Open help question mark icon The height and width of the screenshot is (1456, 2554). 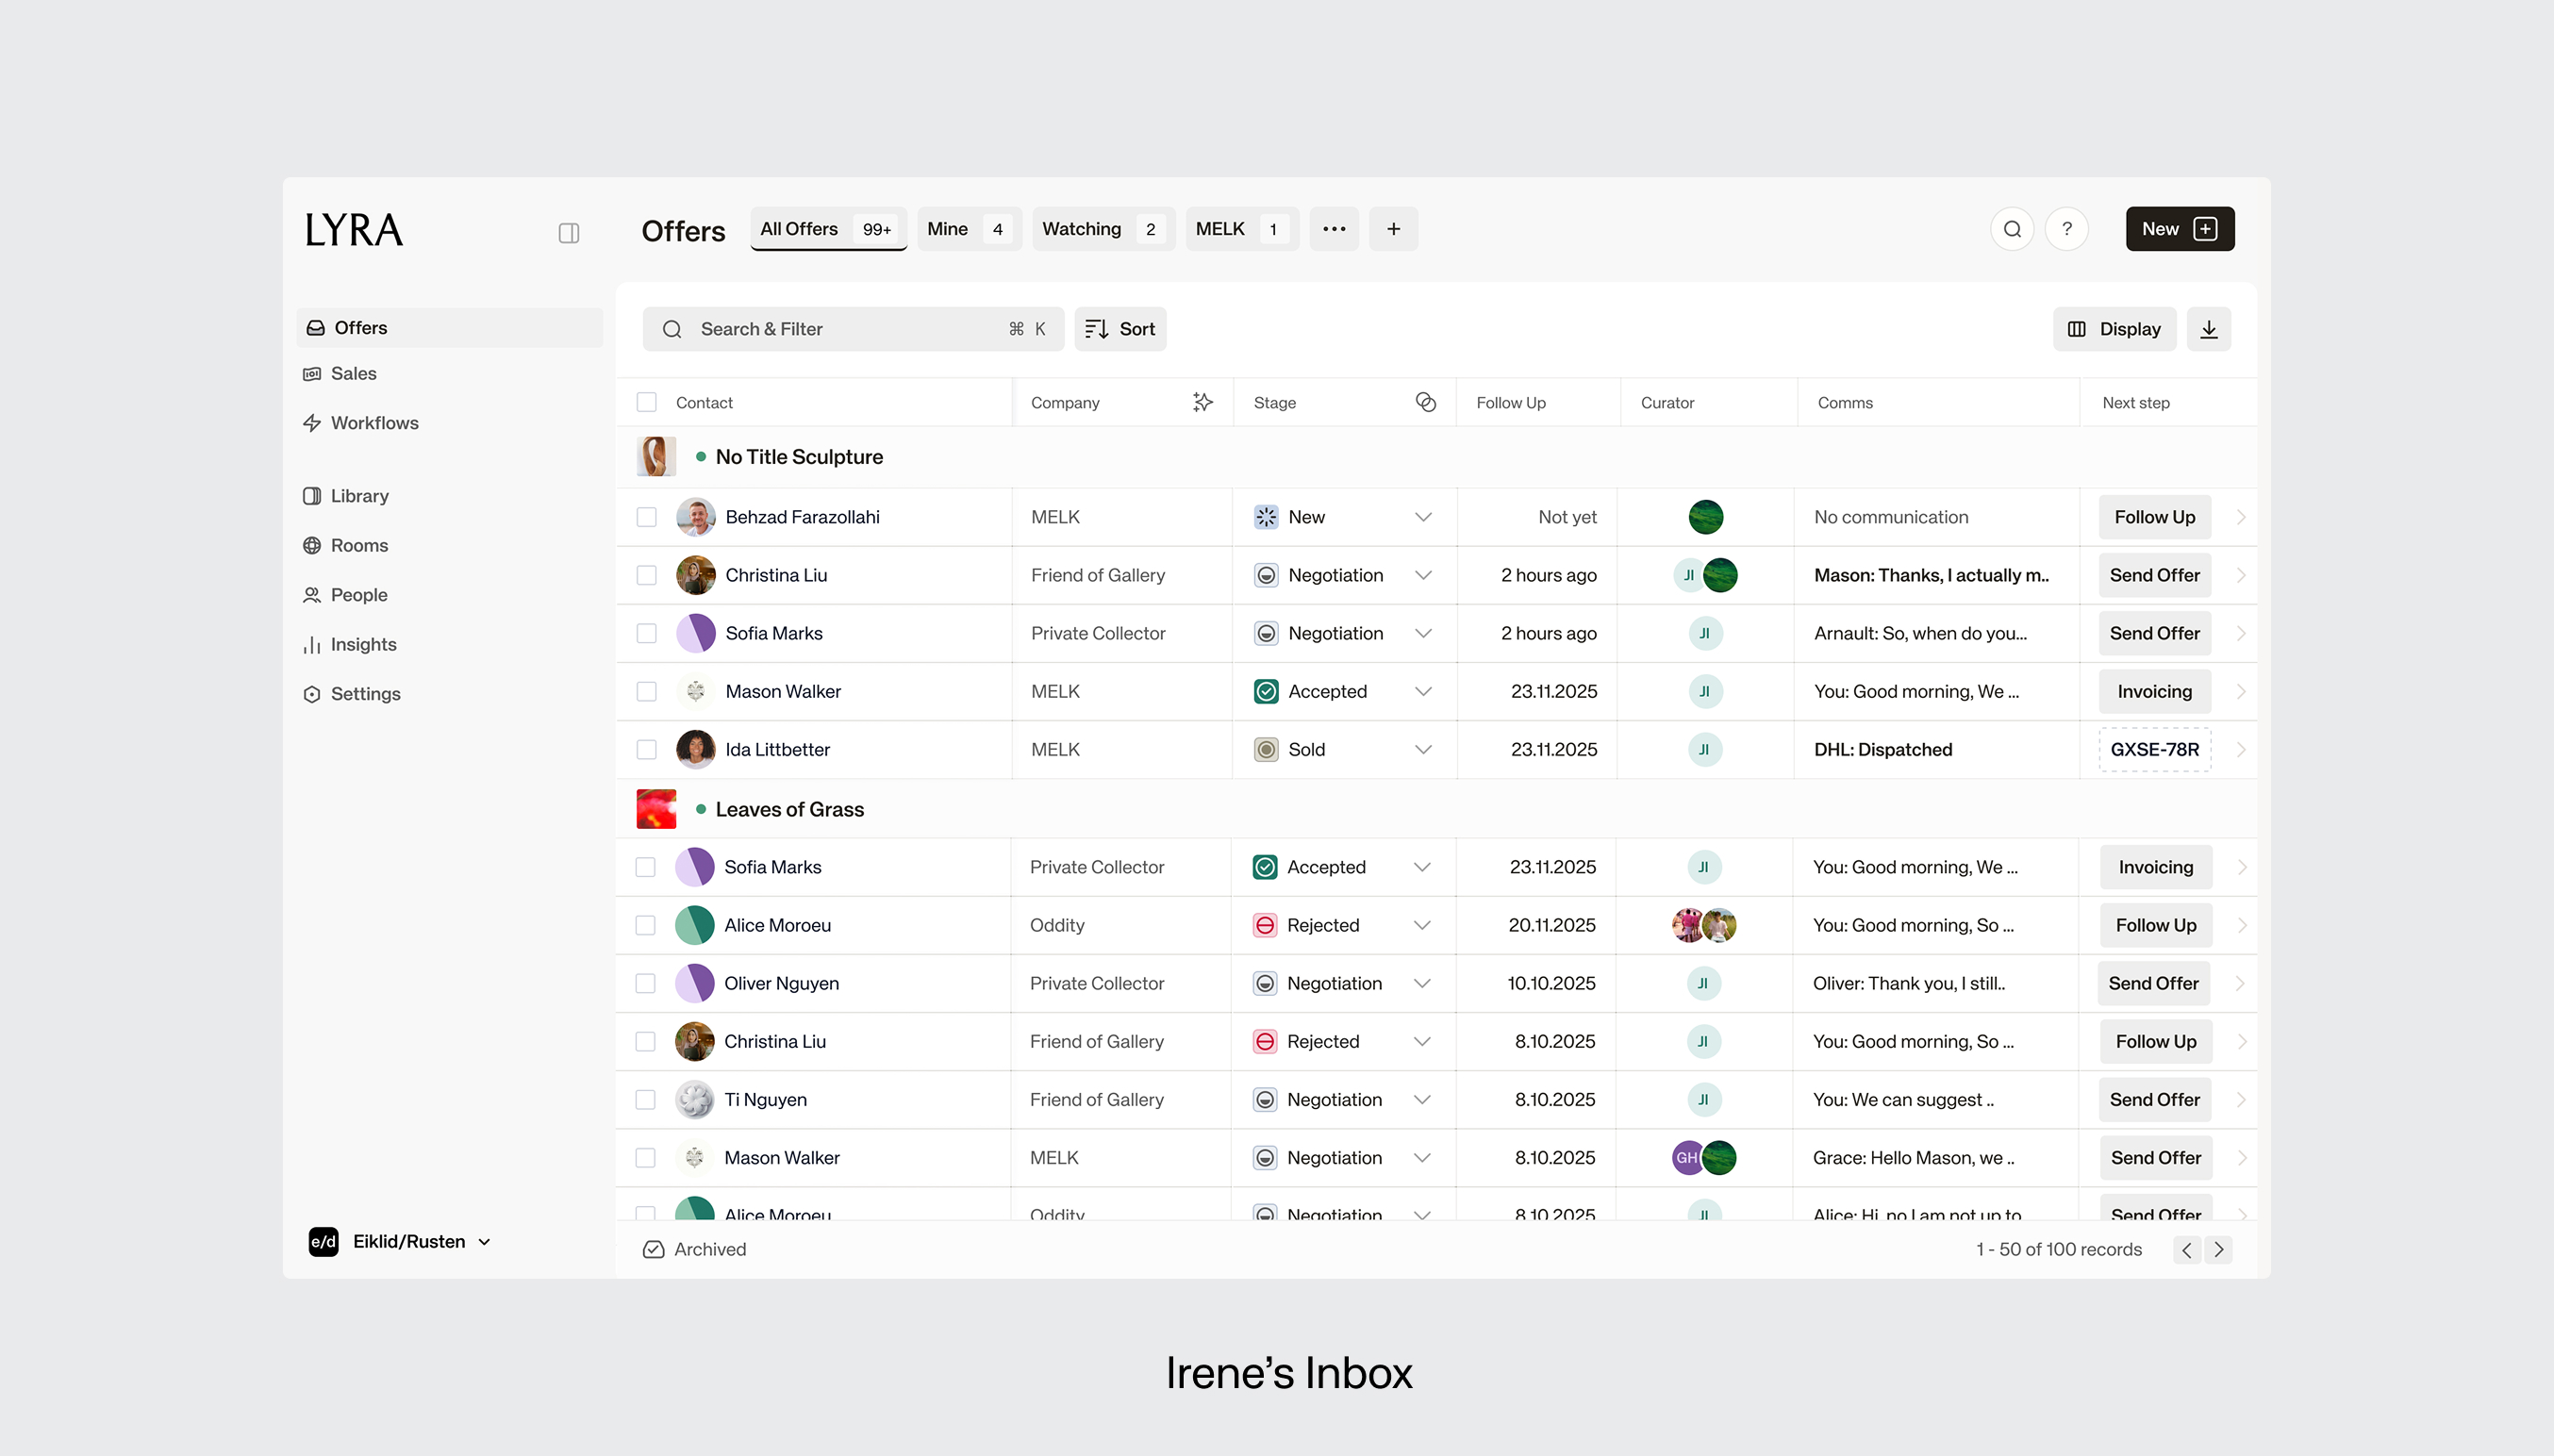pyautogui.click(x=2066, y=229)
